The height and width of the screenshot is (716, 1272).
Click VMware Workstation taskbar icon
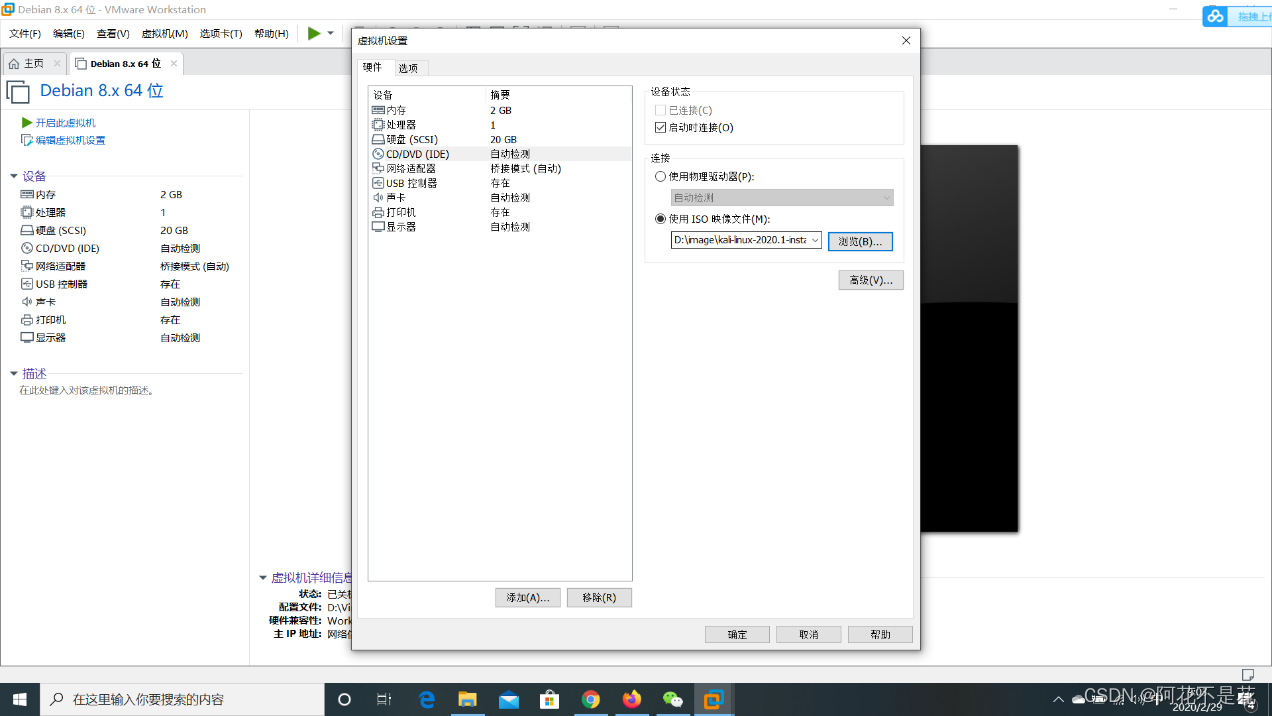pos(713,699)
